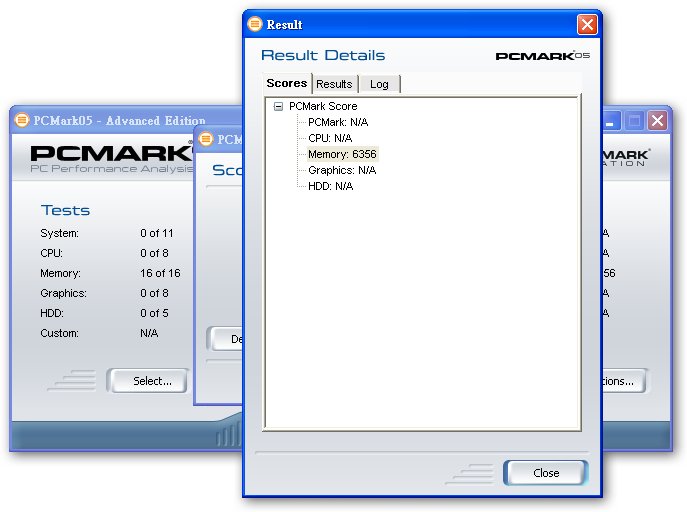Click the PCMARK logo above PC Performance Analysis
Screen dimensions: 687x512
110,153
